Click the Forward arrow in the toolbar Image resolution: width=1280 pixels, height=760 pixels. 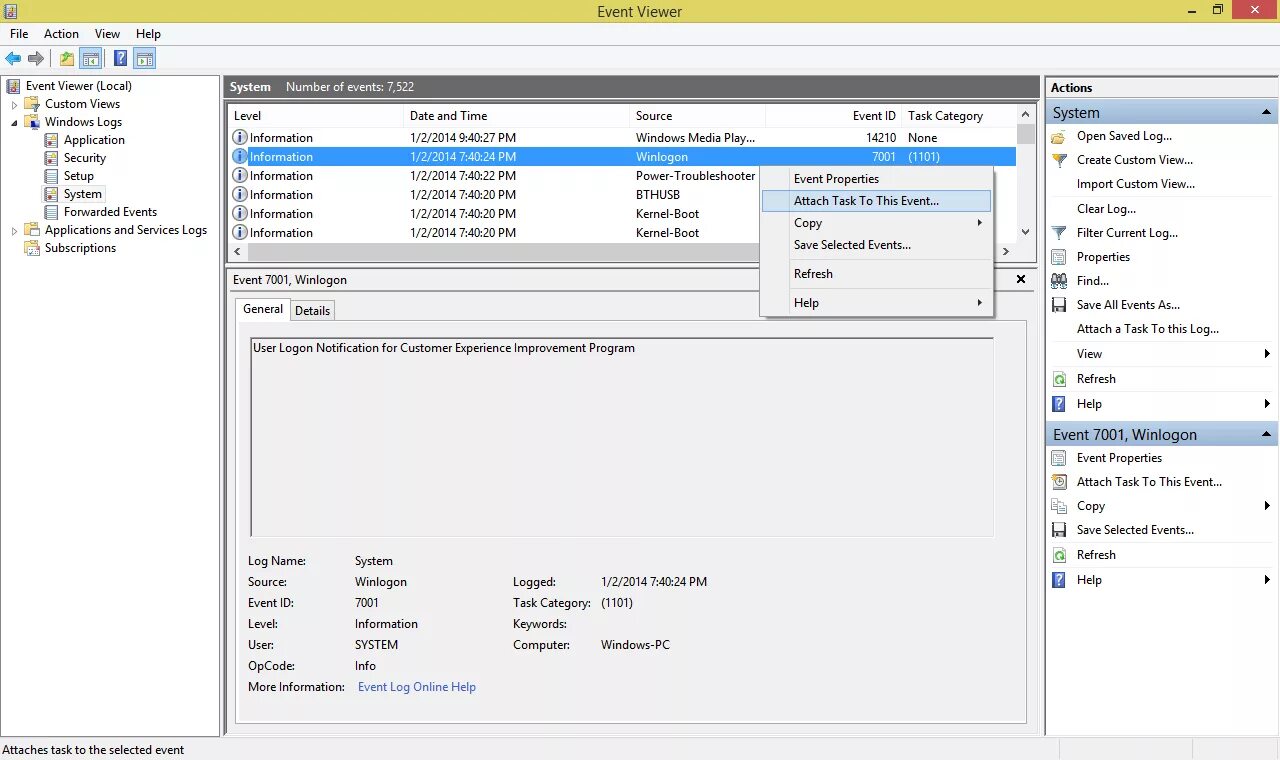click(36, 59)
